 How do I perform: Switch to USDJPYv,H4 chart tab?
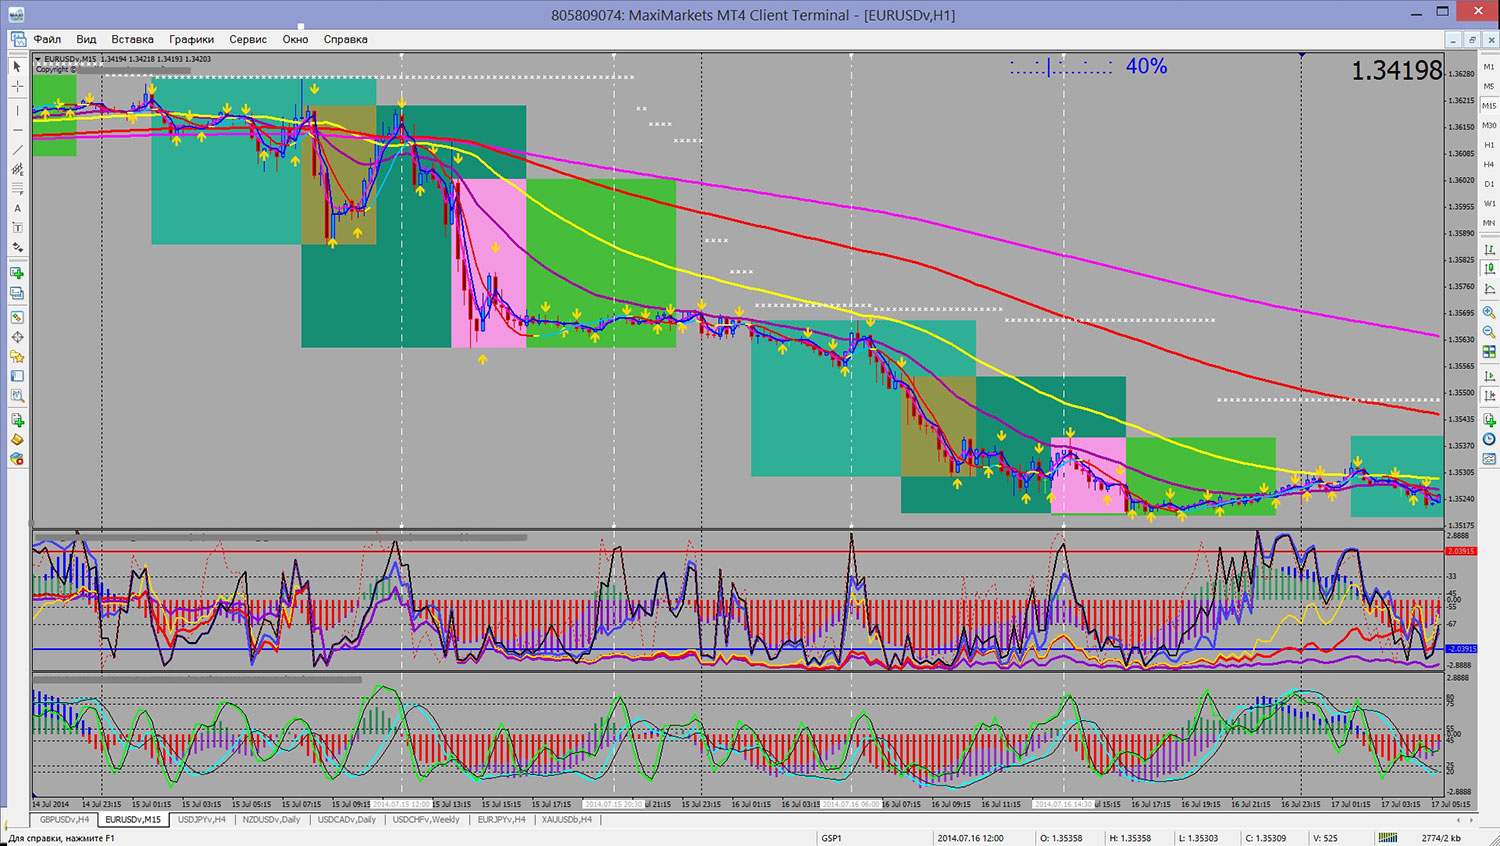click(202, 819)
